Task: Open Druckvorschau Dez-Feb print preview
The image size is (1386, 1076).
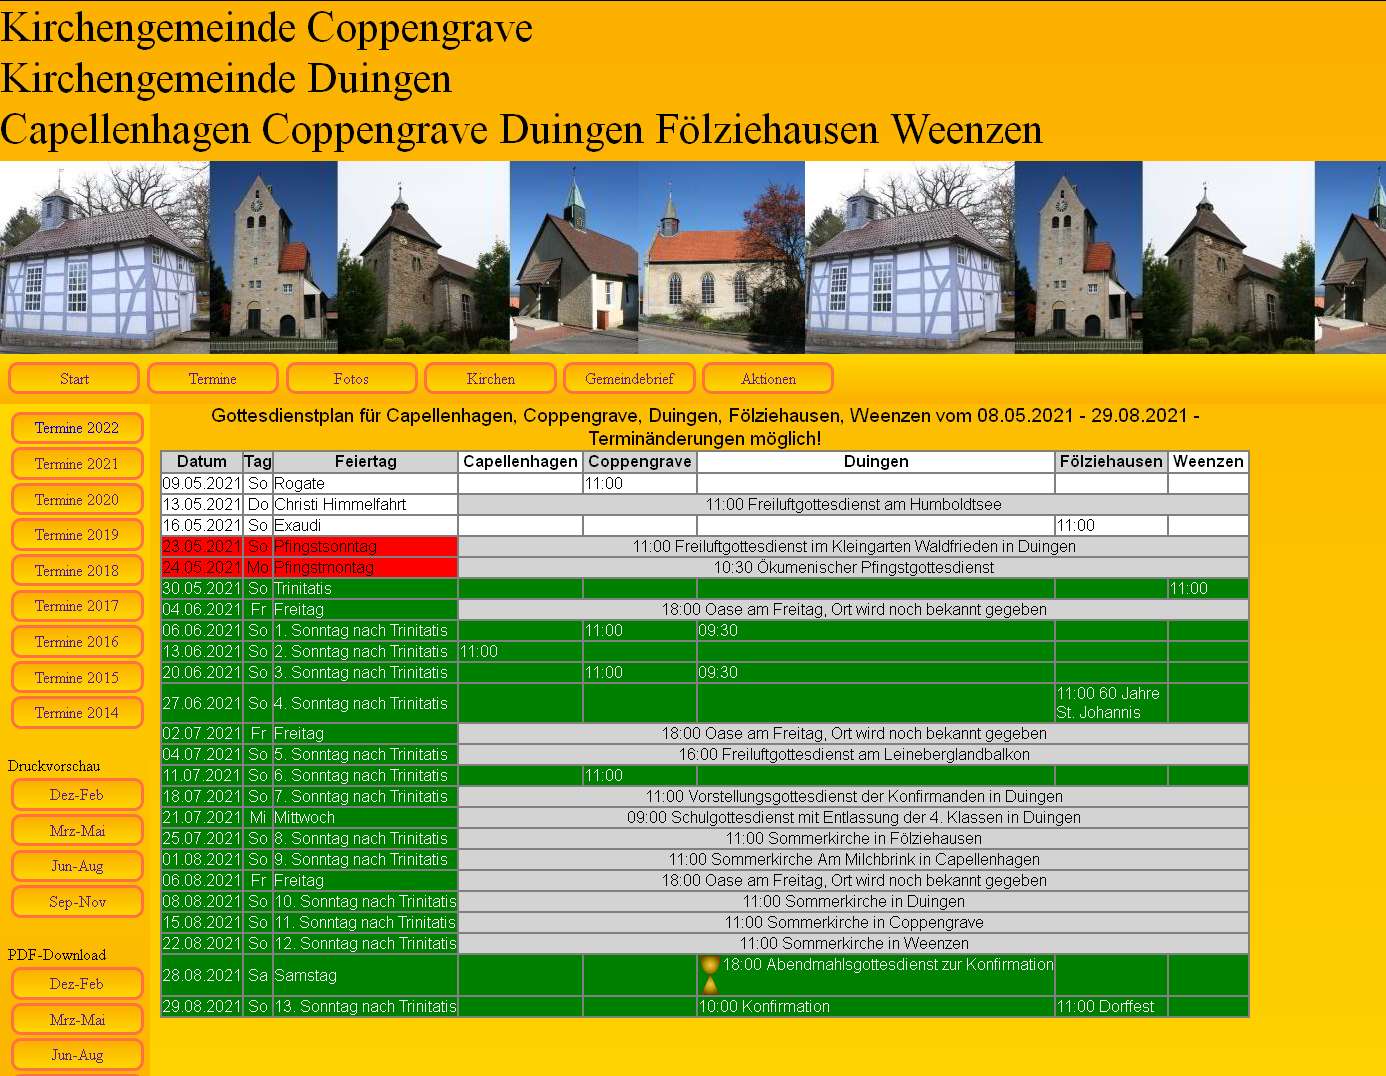Action: (77, 794)
